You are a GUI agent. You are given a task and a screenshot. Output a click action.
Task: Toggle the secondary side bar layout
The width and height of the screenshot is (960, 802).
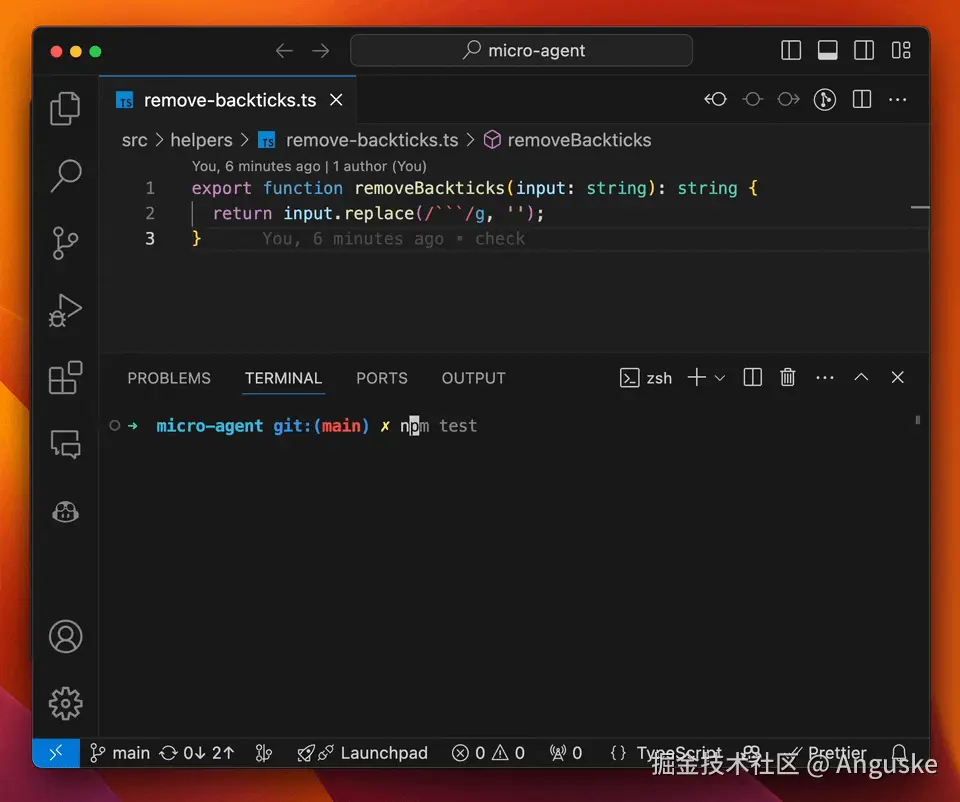click(864, 50)
